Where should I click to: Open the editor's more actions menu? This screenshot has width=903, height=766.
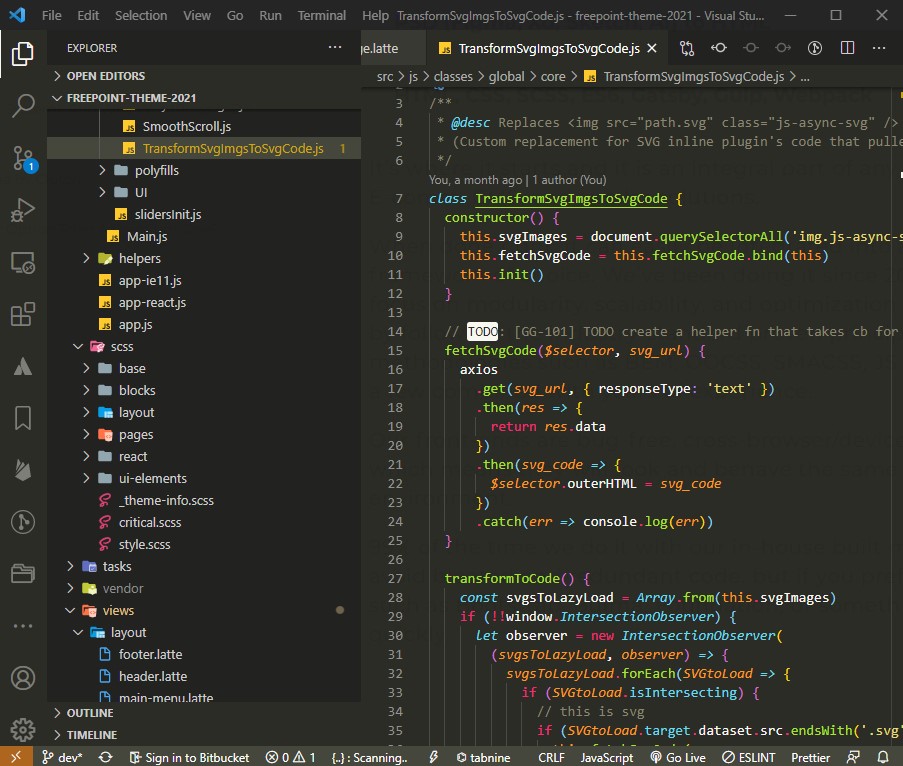[x=878, y=47]
